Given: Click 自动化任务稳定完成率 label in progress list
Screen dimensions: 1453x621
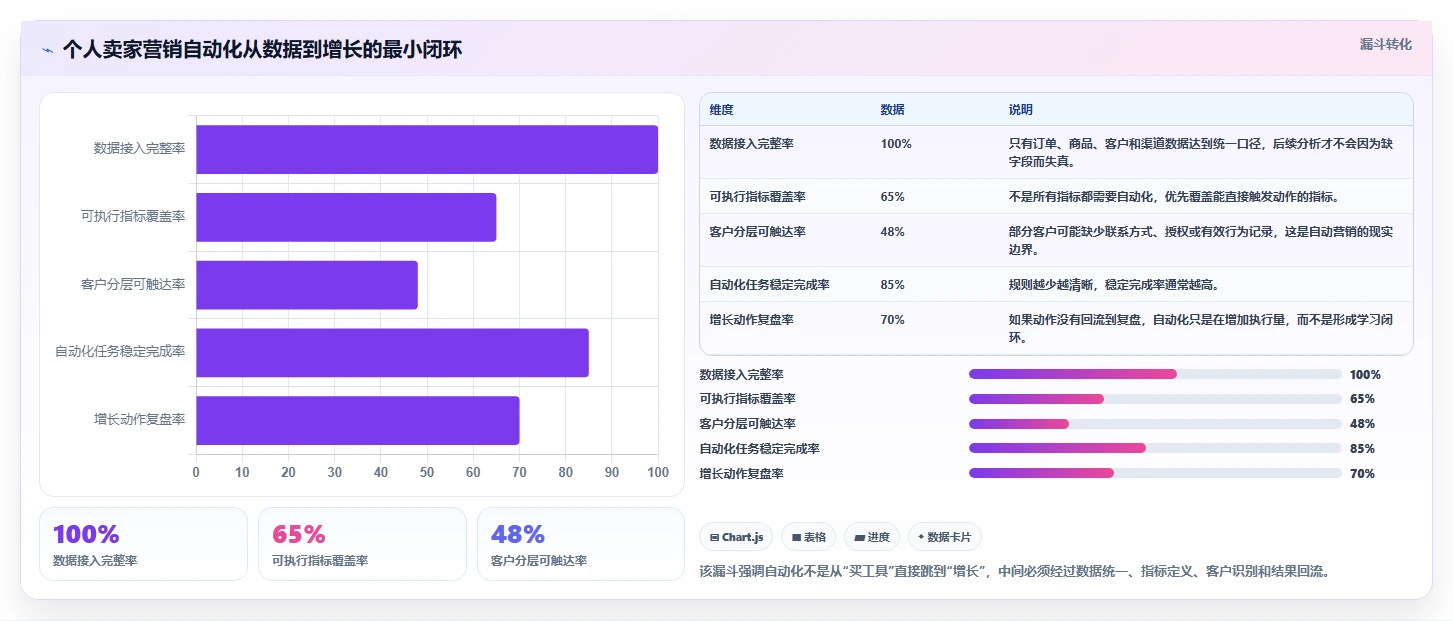Looking at the screenshot, I should coord(760,448).
